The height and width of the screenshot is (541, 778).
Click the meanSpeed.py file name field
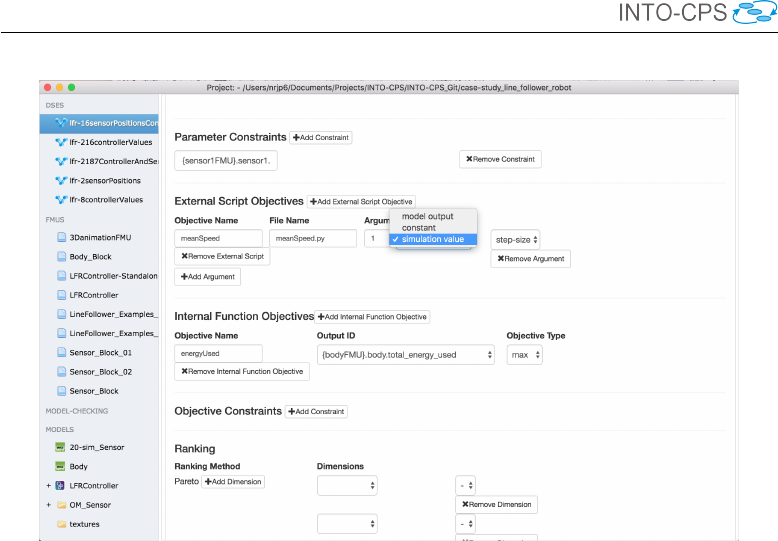pos(312,239)
